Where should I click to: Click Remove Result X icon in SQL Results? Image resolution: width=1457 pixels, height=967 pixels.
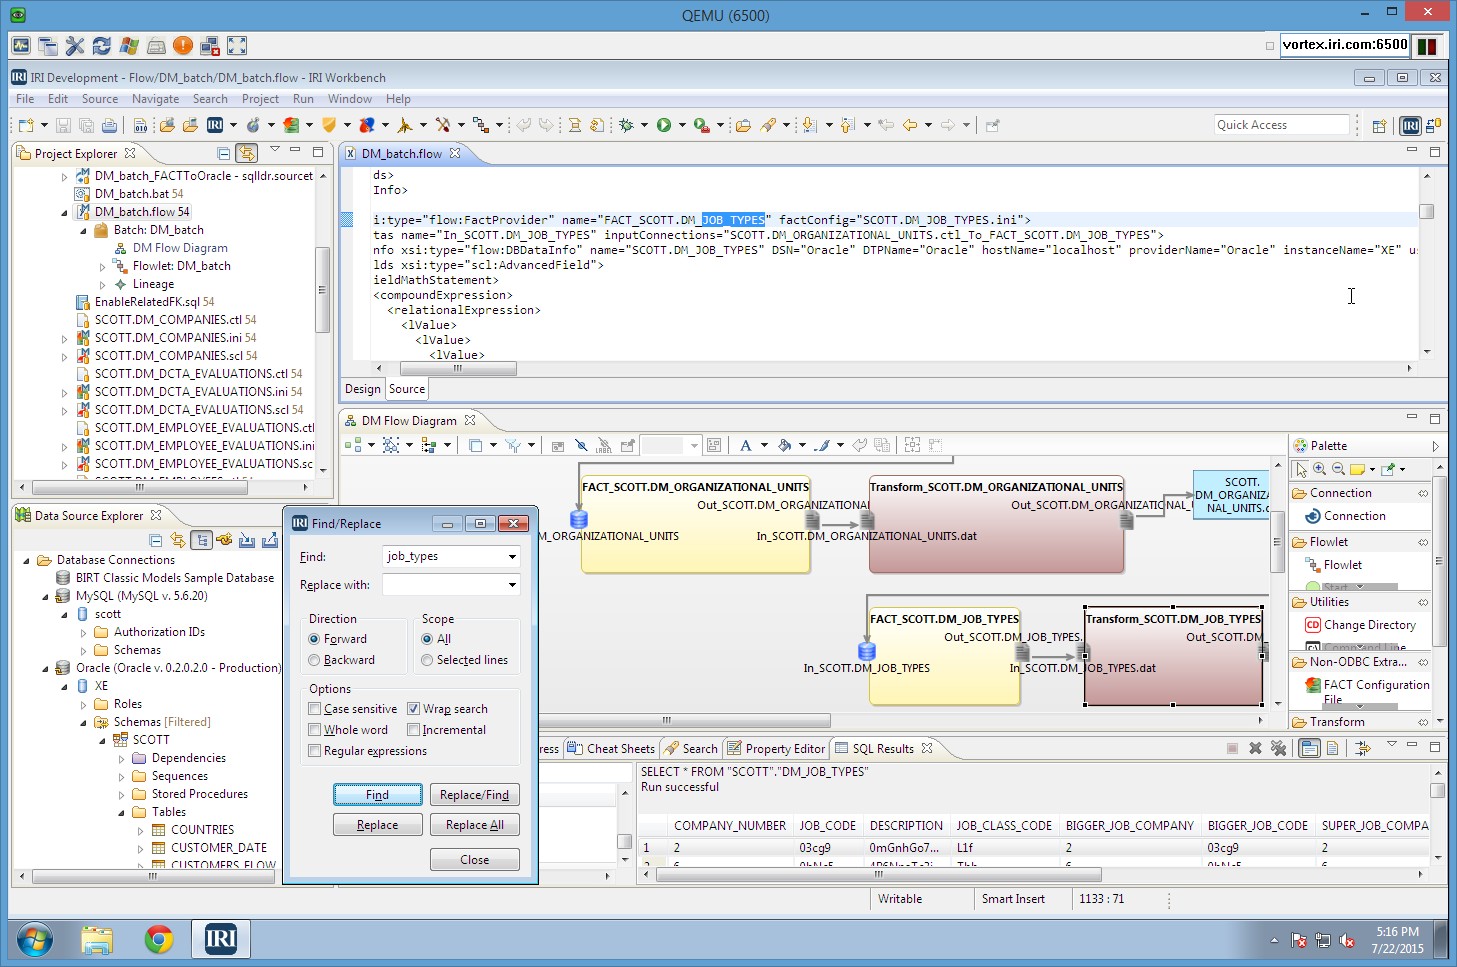1255,748
